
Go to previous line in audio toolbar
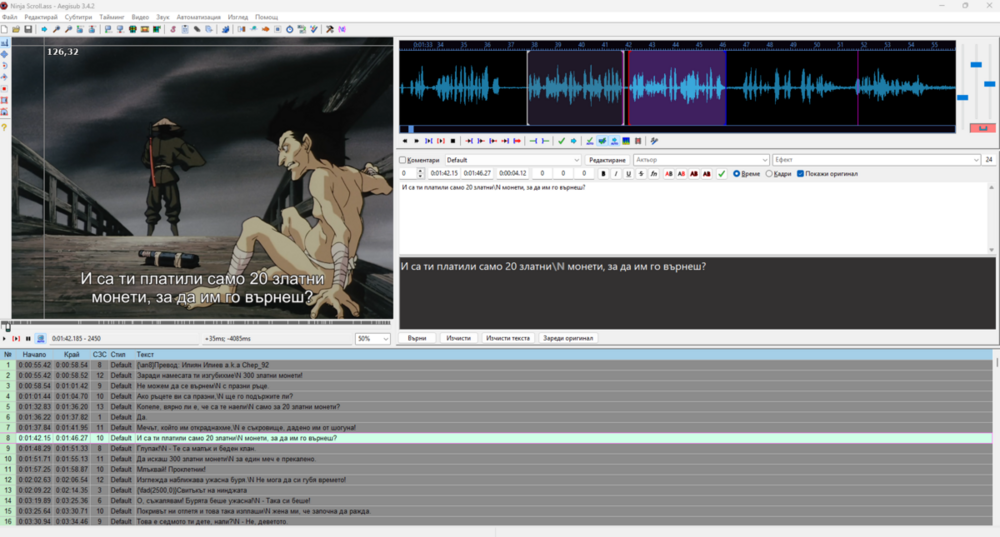[x=405, y=141]
